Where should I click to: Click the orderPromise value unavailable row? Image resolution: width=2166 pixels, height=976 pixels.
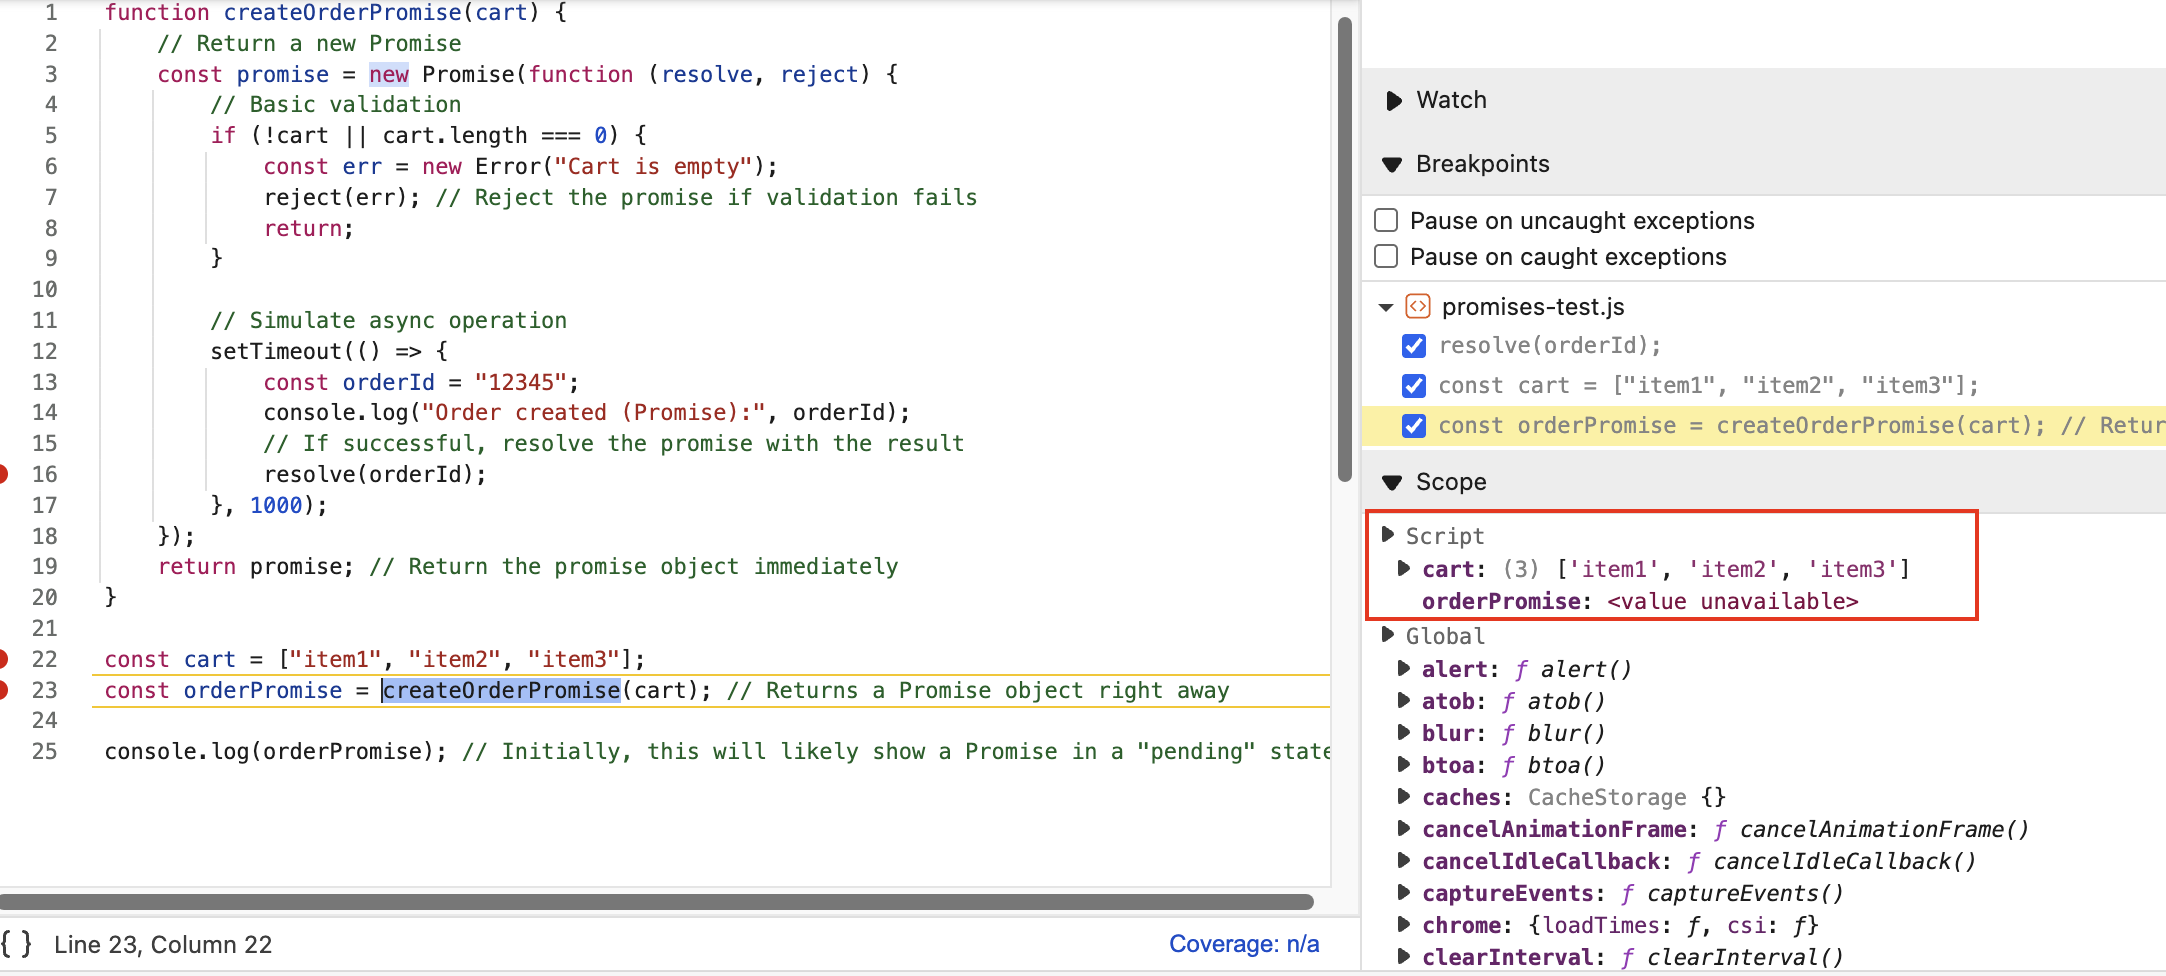(1640, 601)
